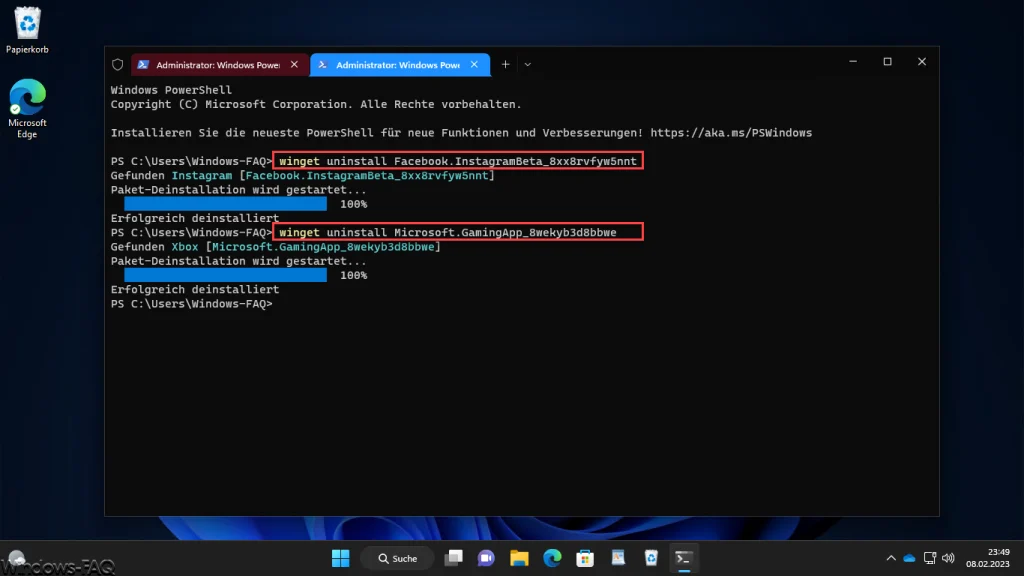Minimize the terminal window
1024x576 pixels.
[x=853, y=61]
